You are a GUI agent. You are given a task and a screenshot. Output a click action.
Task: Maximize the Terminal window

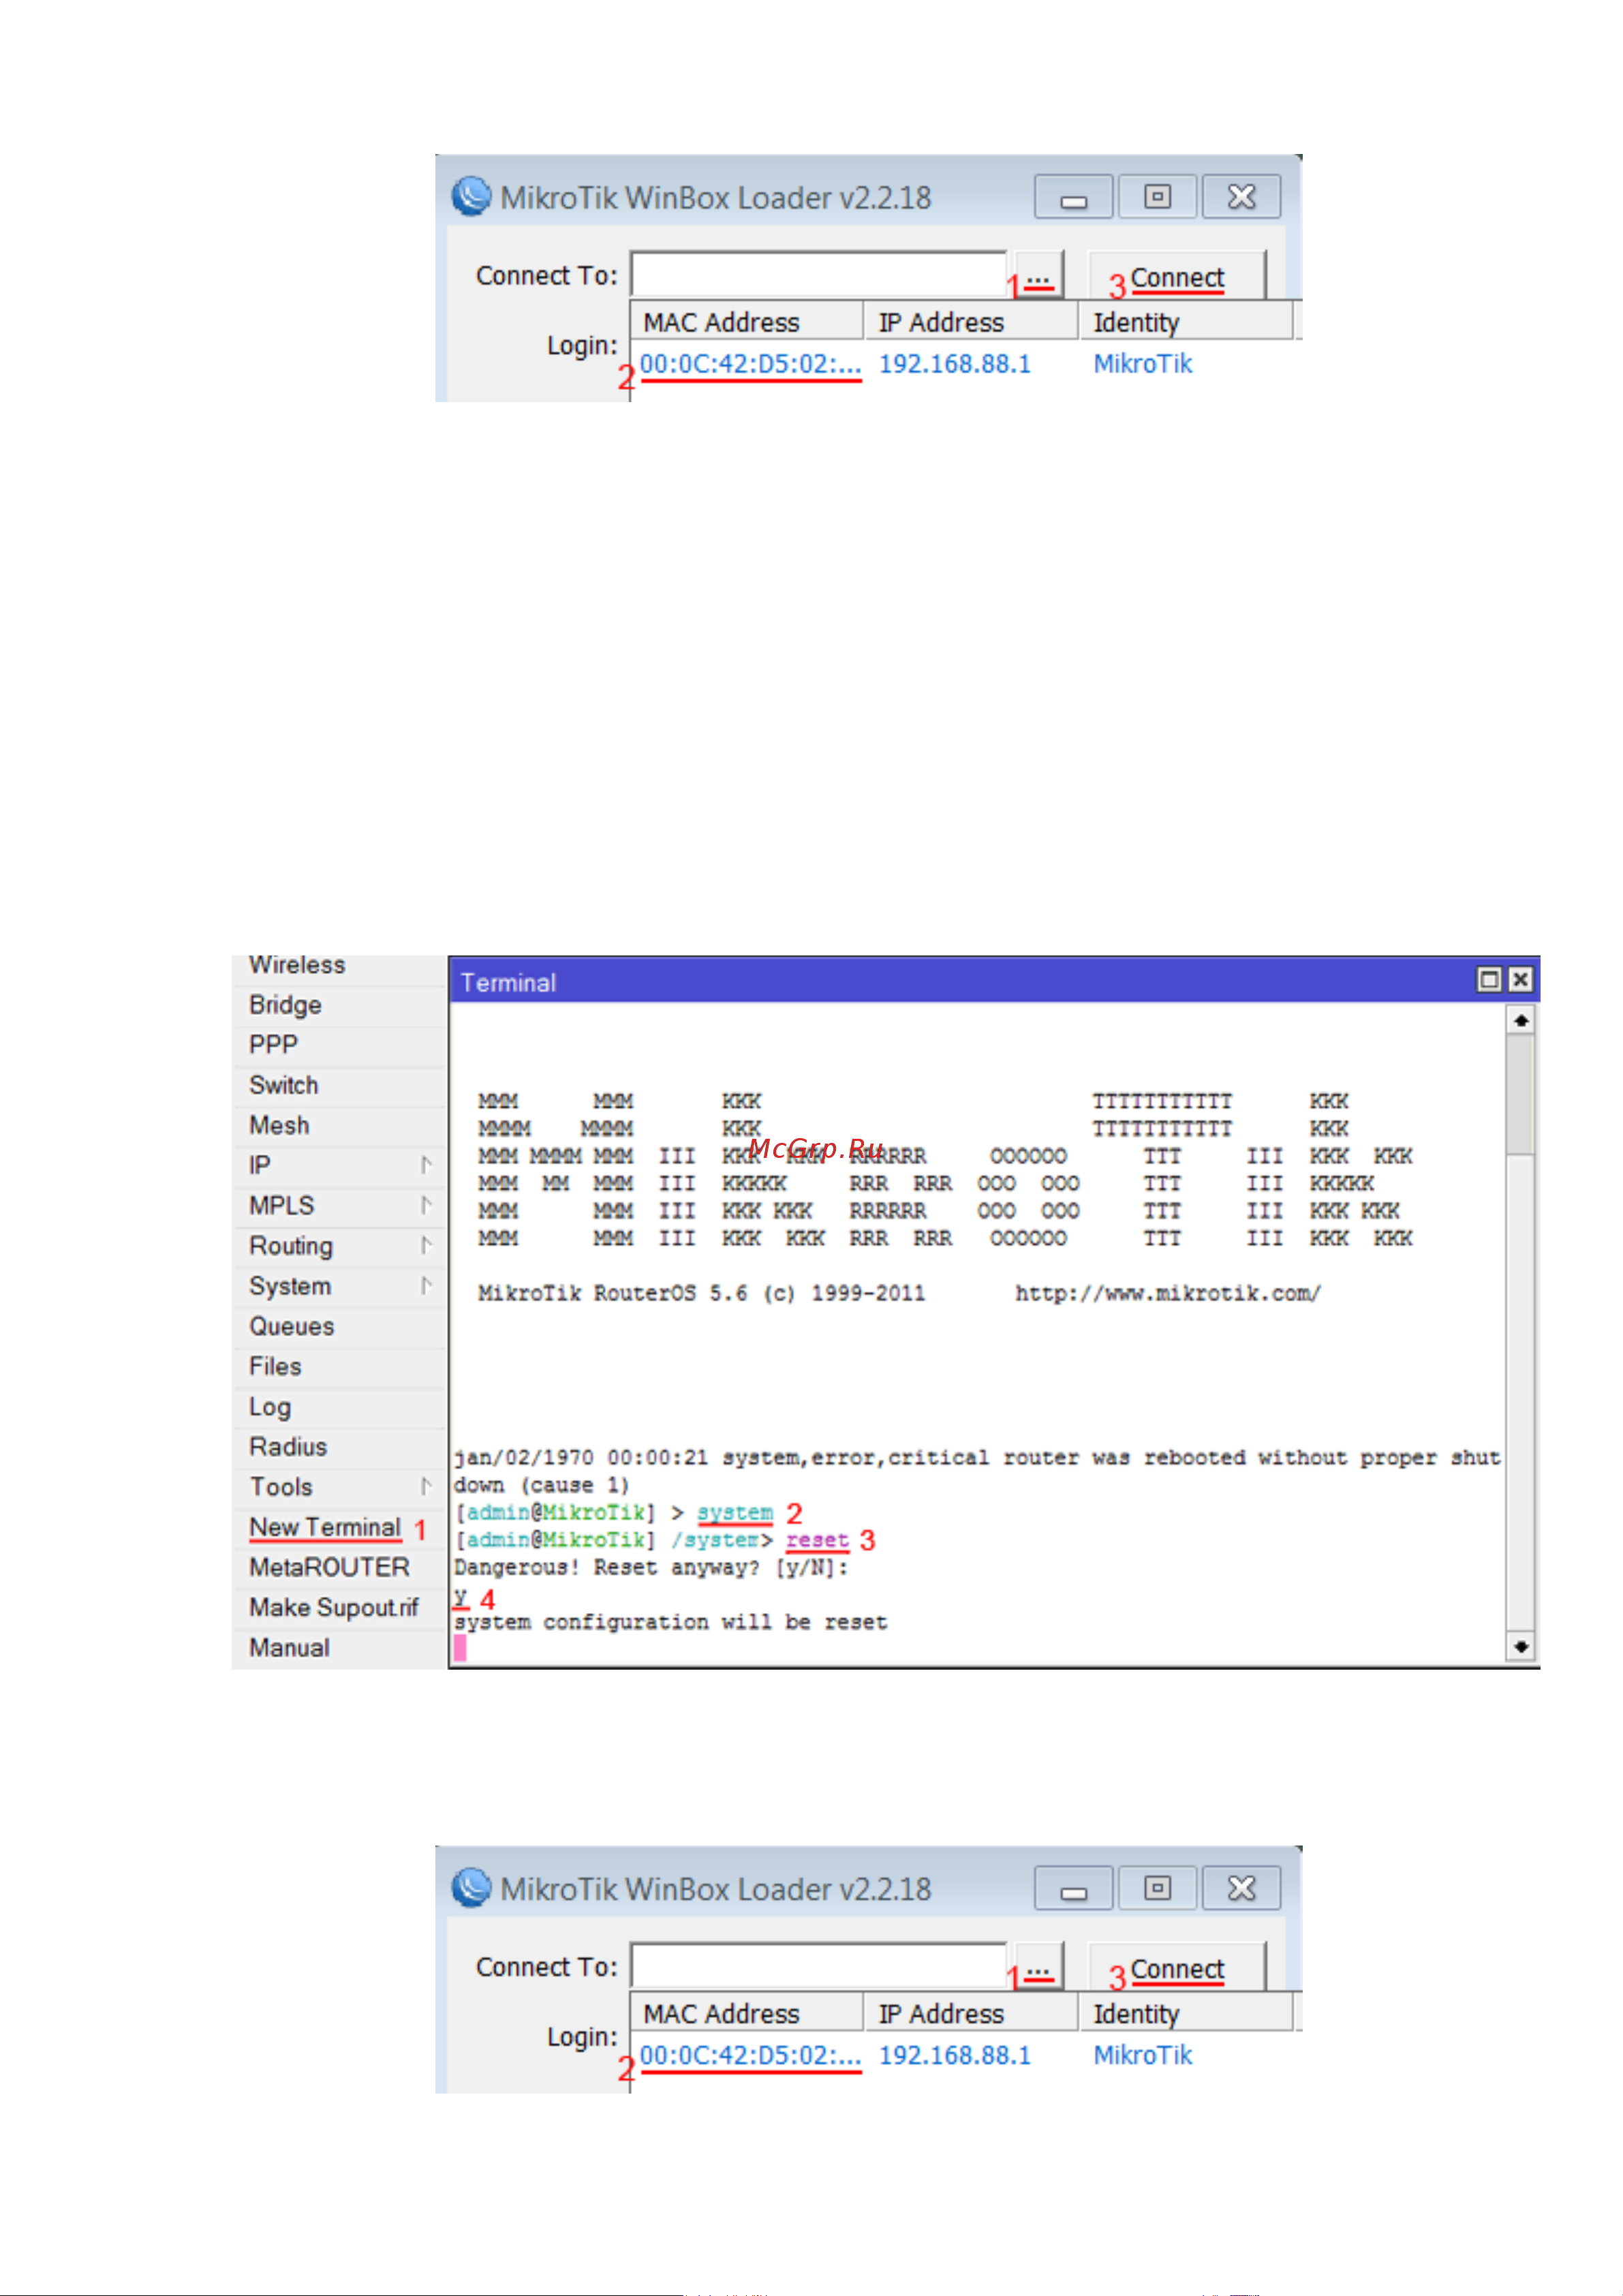[1489, 980]
